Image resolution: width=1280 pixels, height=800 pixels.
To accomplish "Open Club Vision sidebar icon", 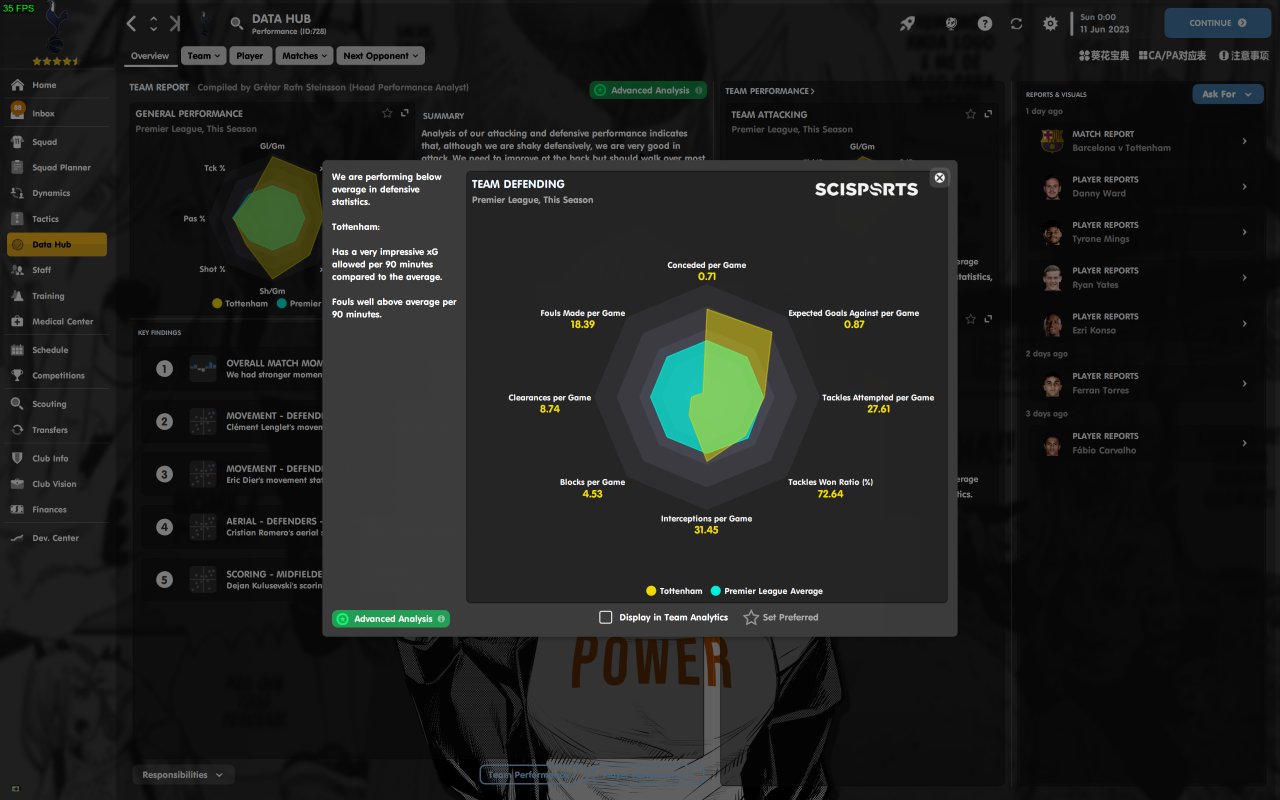I will pos(17,484).
